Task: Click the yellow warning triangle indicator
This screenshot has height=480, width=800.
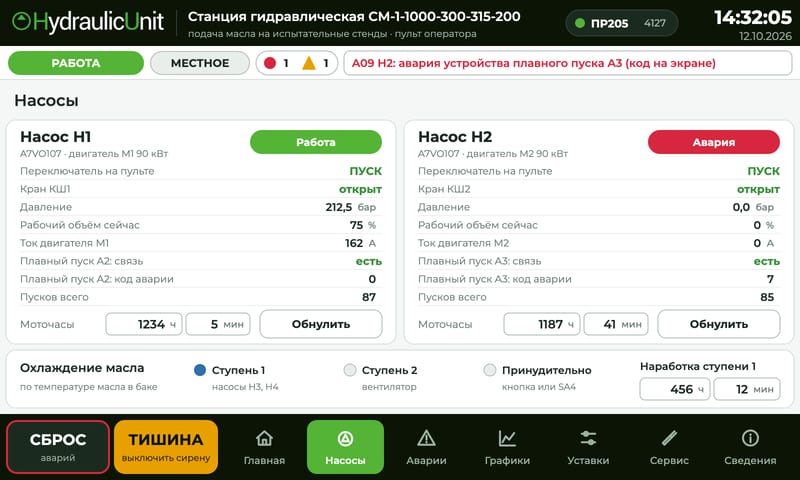Action: (309, 63)
